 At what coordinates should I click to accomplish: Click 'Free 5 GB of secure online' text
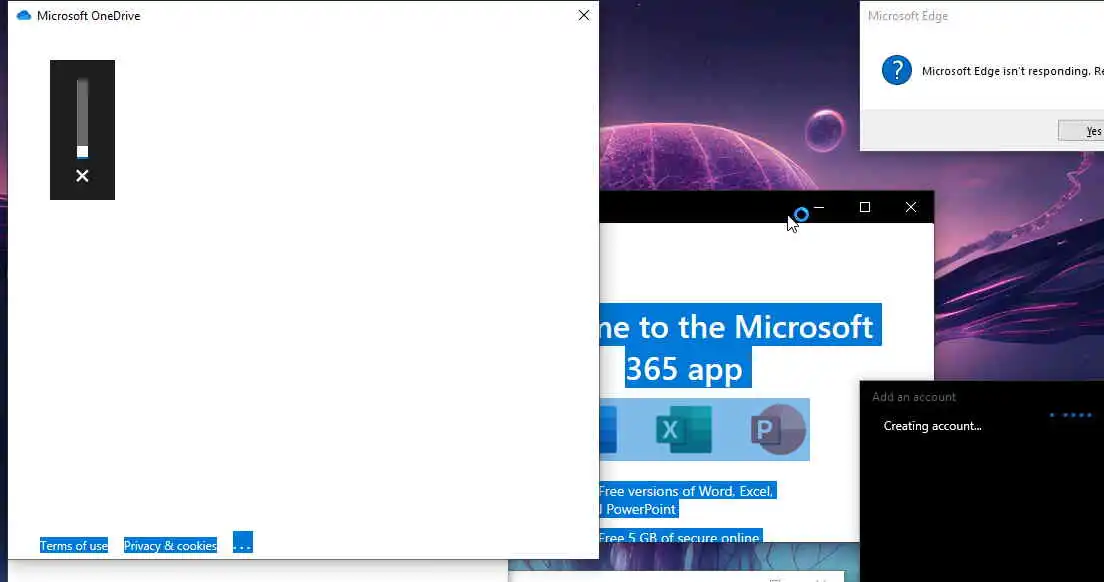click(x=680, y=538)
